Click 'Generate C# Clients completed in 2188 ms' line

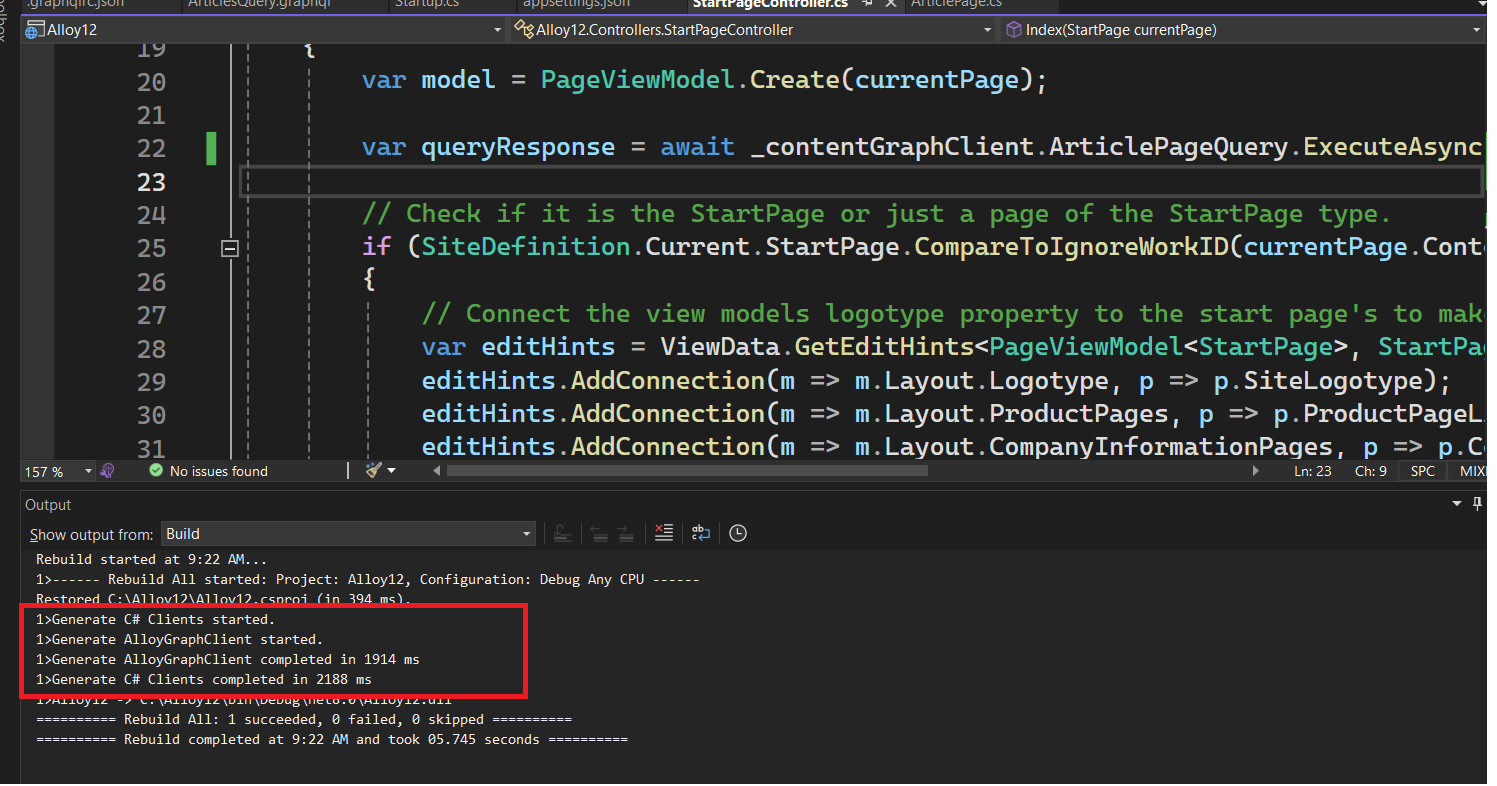coord(204,680)
